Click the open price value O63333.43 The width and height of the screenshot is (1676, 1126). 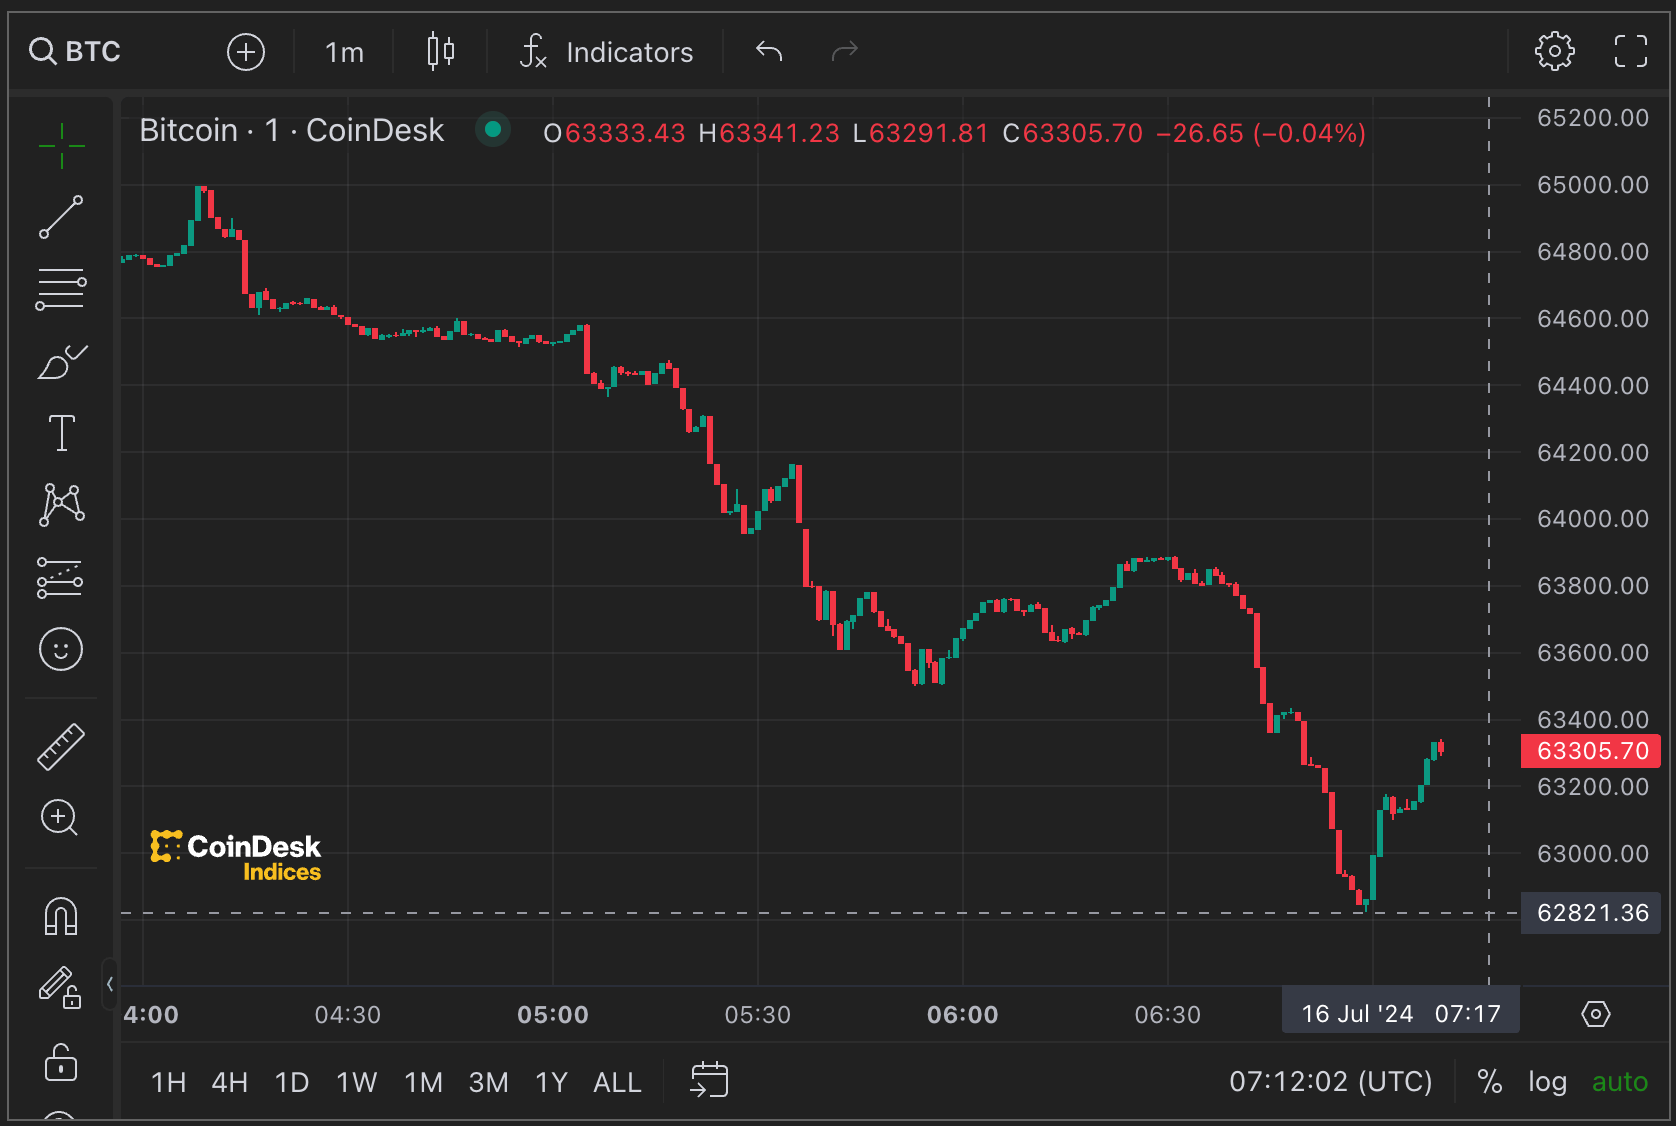(614, 133)
